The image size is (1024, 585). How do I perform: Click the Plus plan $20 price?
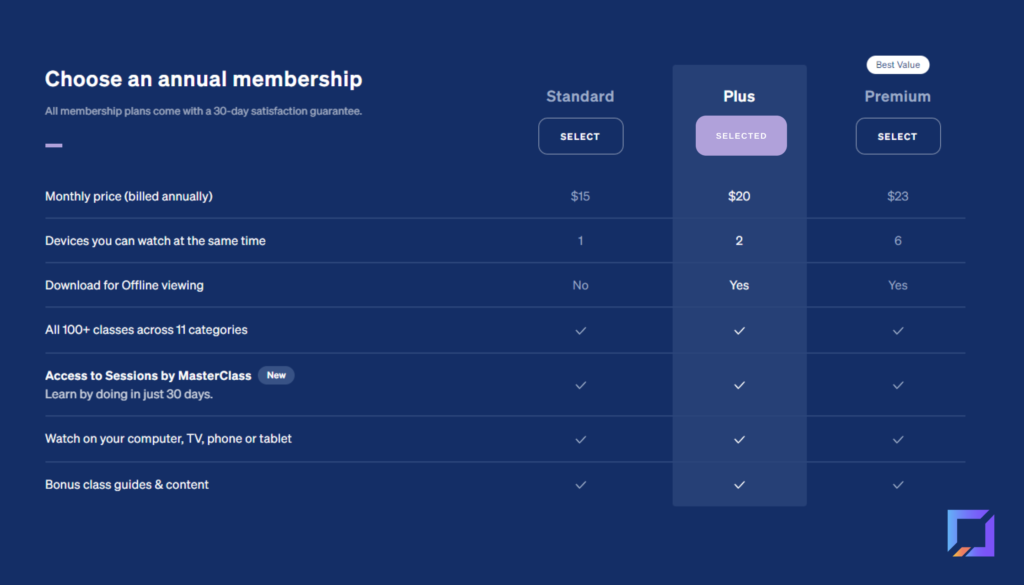[x=739, y=196]
